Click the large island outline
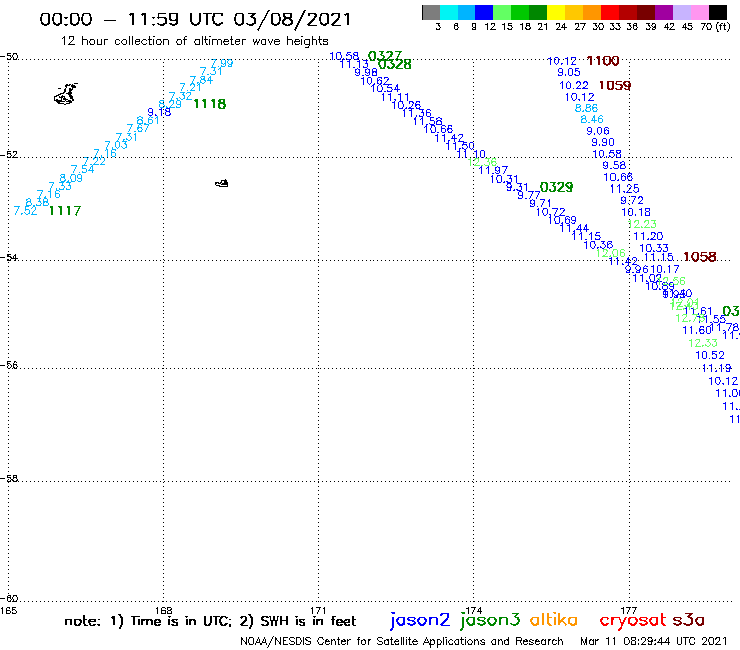The image size is (740, 650). 66,93
